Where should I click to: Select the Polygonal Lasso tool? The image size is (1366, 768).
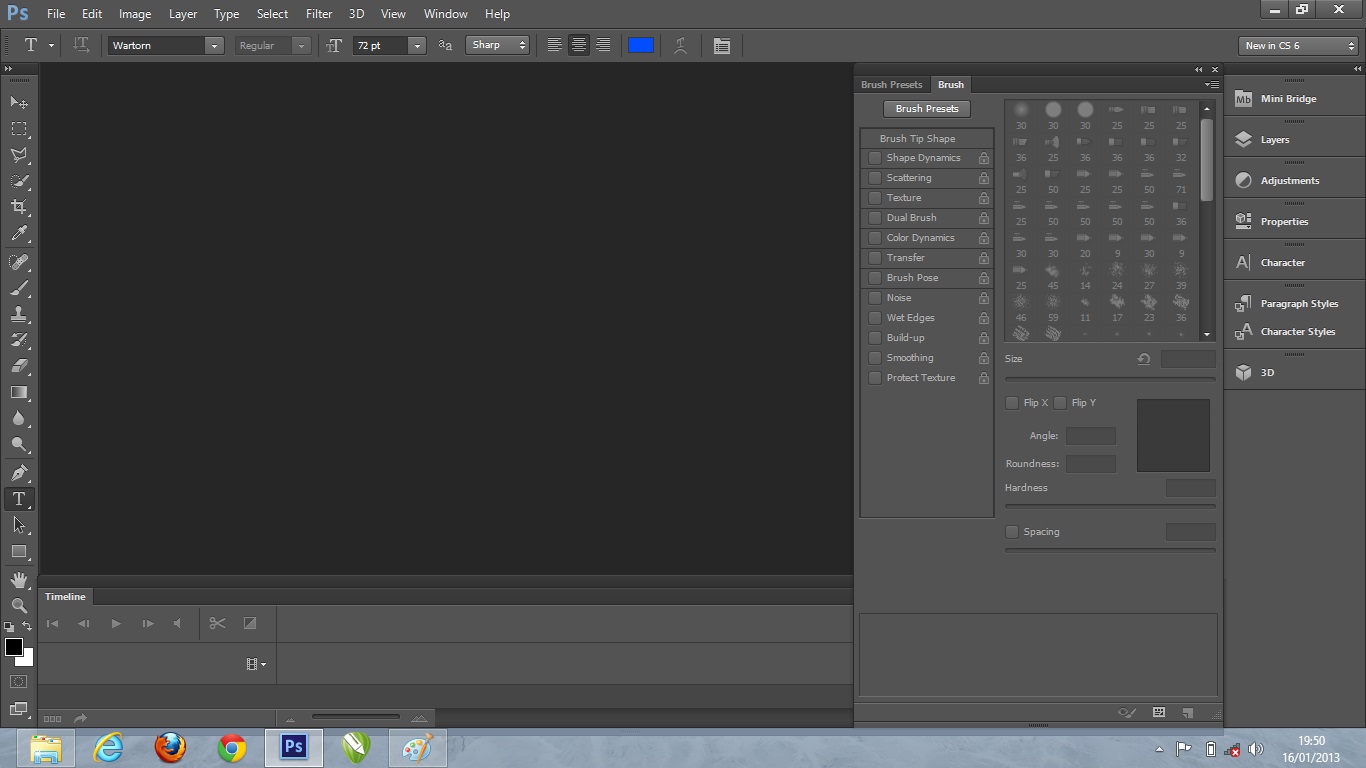(19, 155)
